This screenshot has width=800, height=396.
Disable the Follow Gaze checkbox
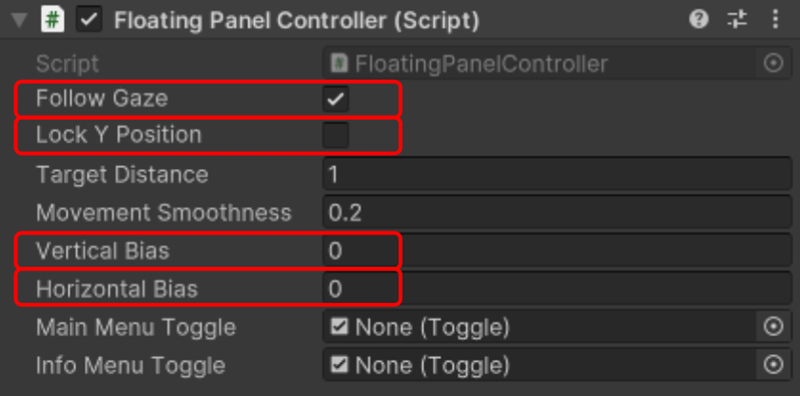(x=336, y=99)
